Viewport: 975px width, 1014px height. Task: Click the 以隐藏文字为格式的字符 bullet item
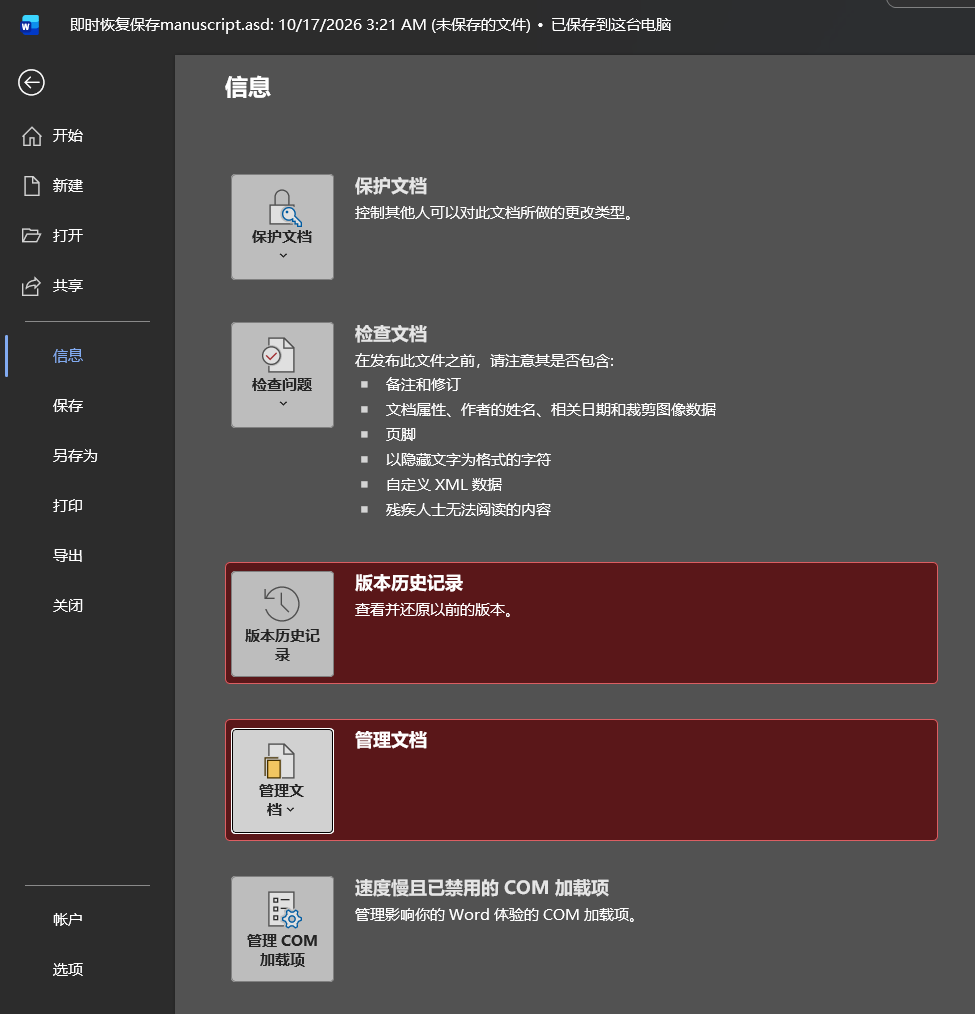tap(468, 460)
